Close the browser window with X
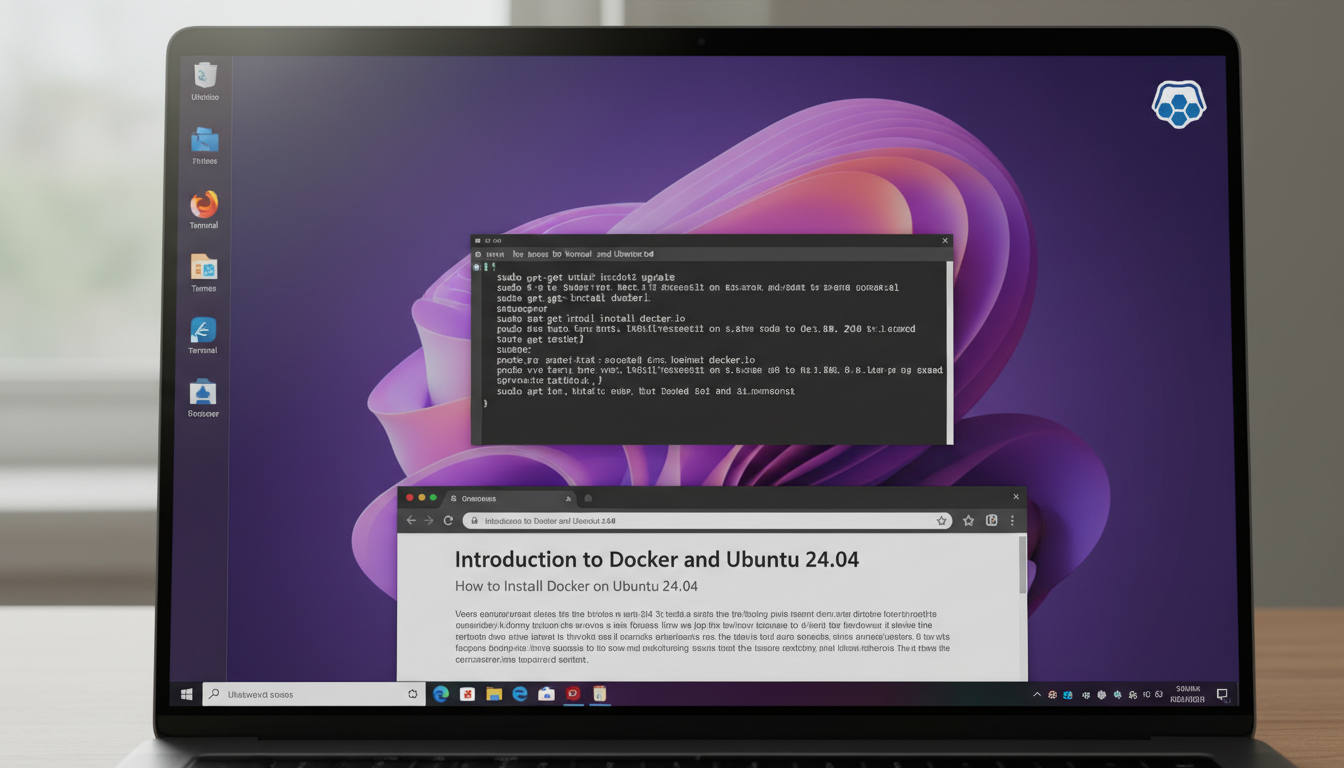This screenshot has height=768, width=1344. pos(1016,497)
